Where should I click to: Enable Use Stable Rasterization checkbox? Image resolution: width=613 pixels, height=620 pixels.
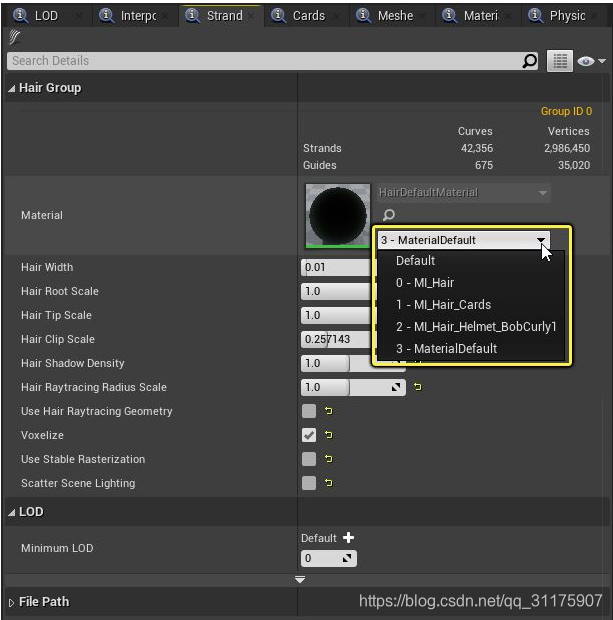coord(309,459)
